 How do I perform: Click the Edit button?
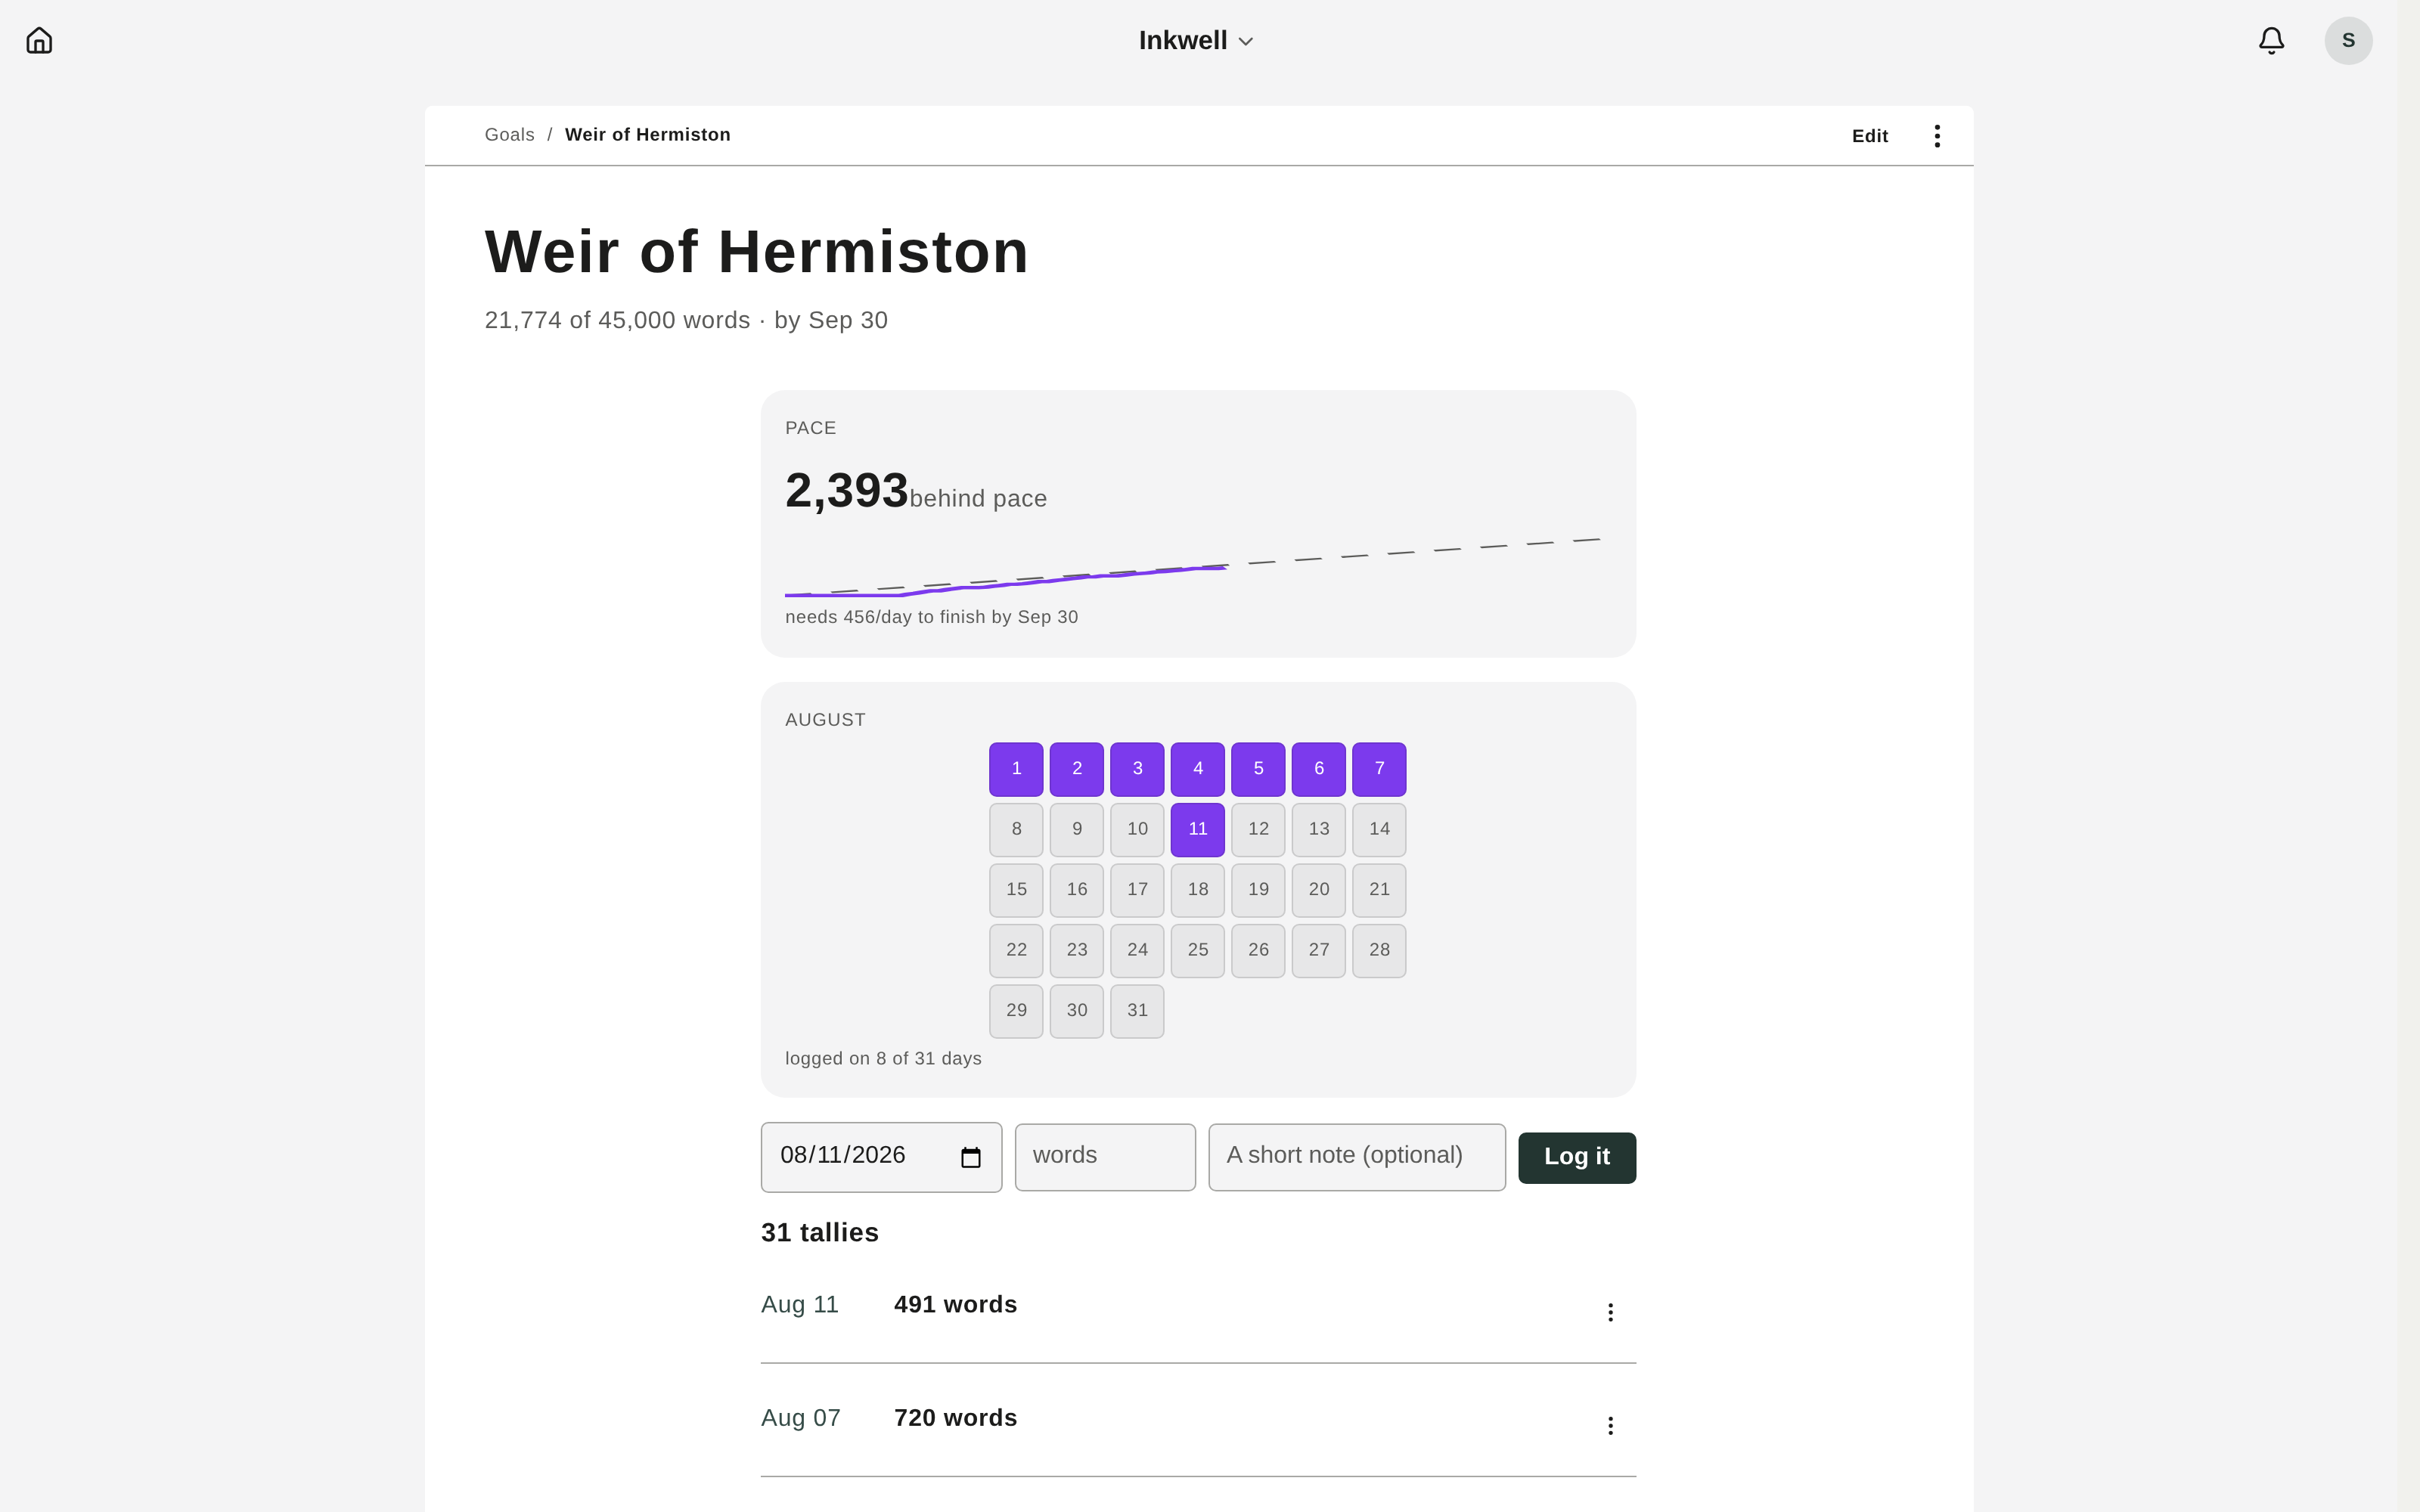1869,136
